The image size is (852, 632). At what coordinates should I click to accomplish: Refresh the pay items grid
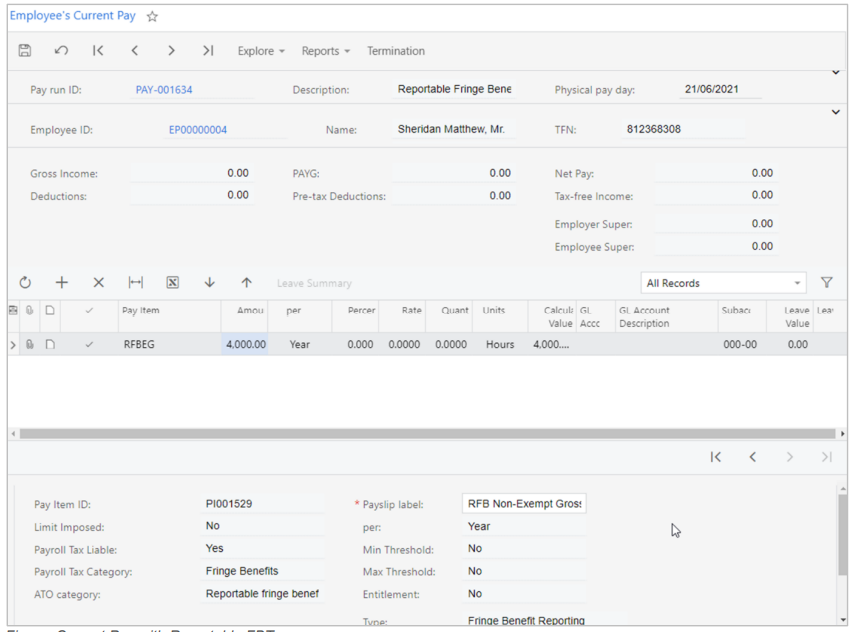25,283
